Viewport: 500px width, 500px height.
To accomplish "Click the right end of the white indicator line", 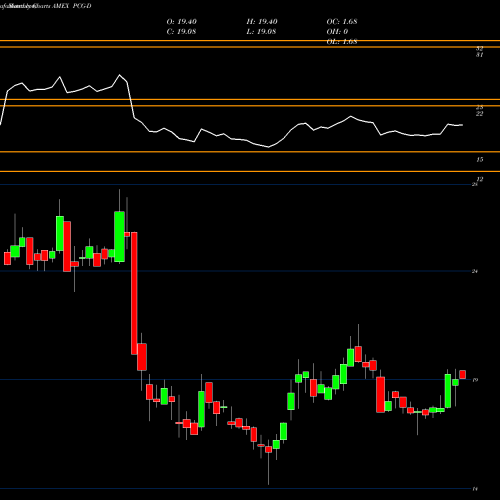I will 462,125.
